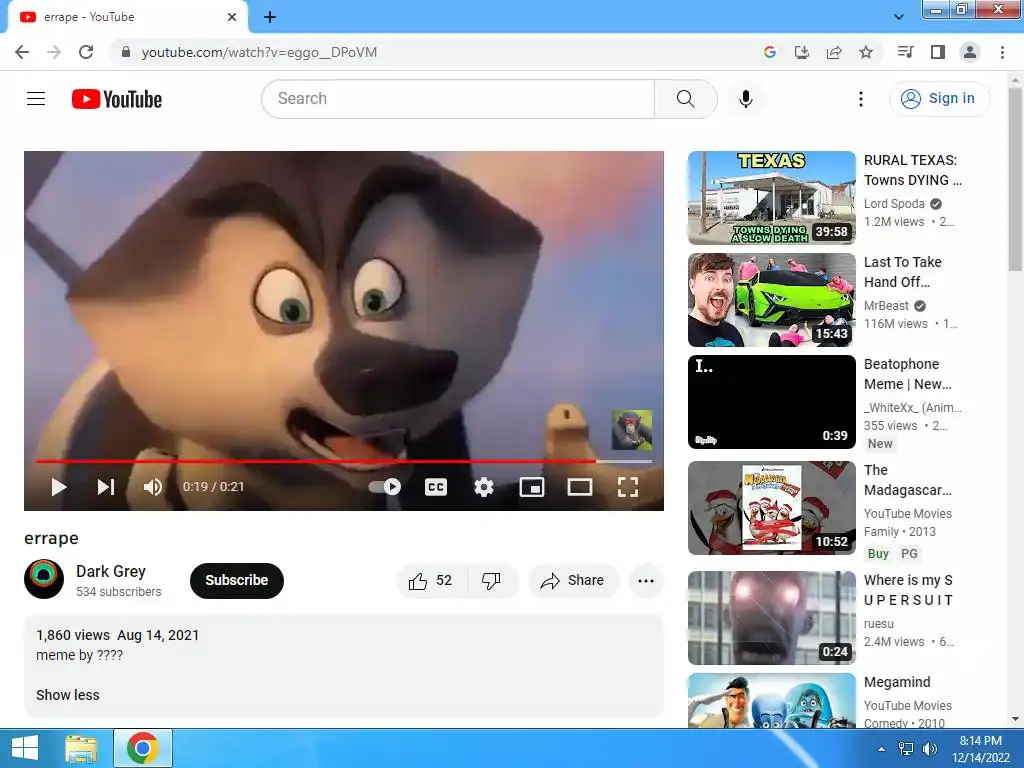This screenshot has height=768, width=1024.
Task: Click Chrome icon in taskbar
Action: point(143,748)
